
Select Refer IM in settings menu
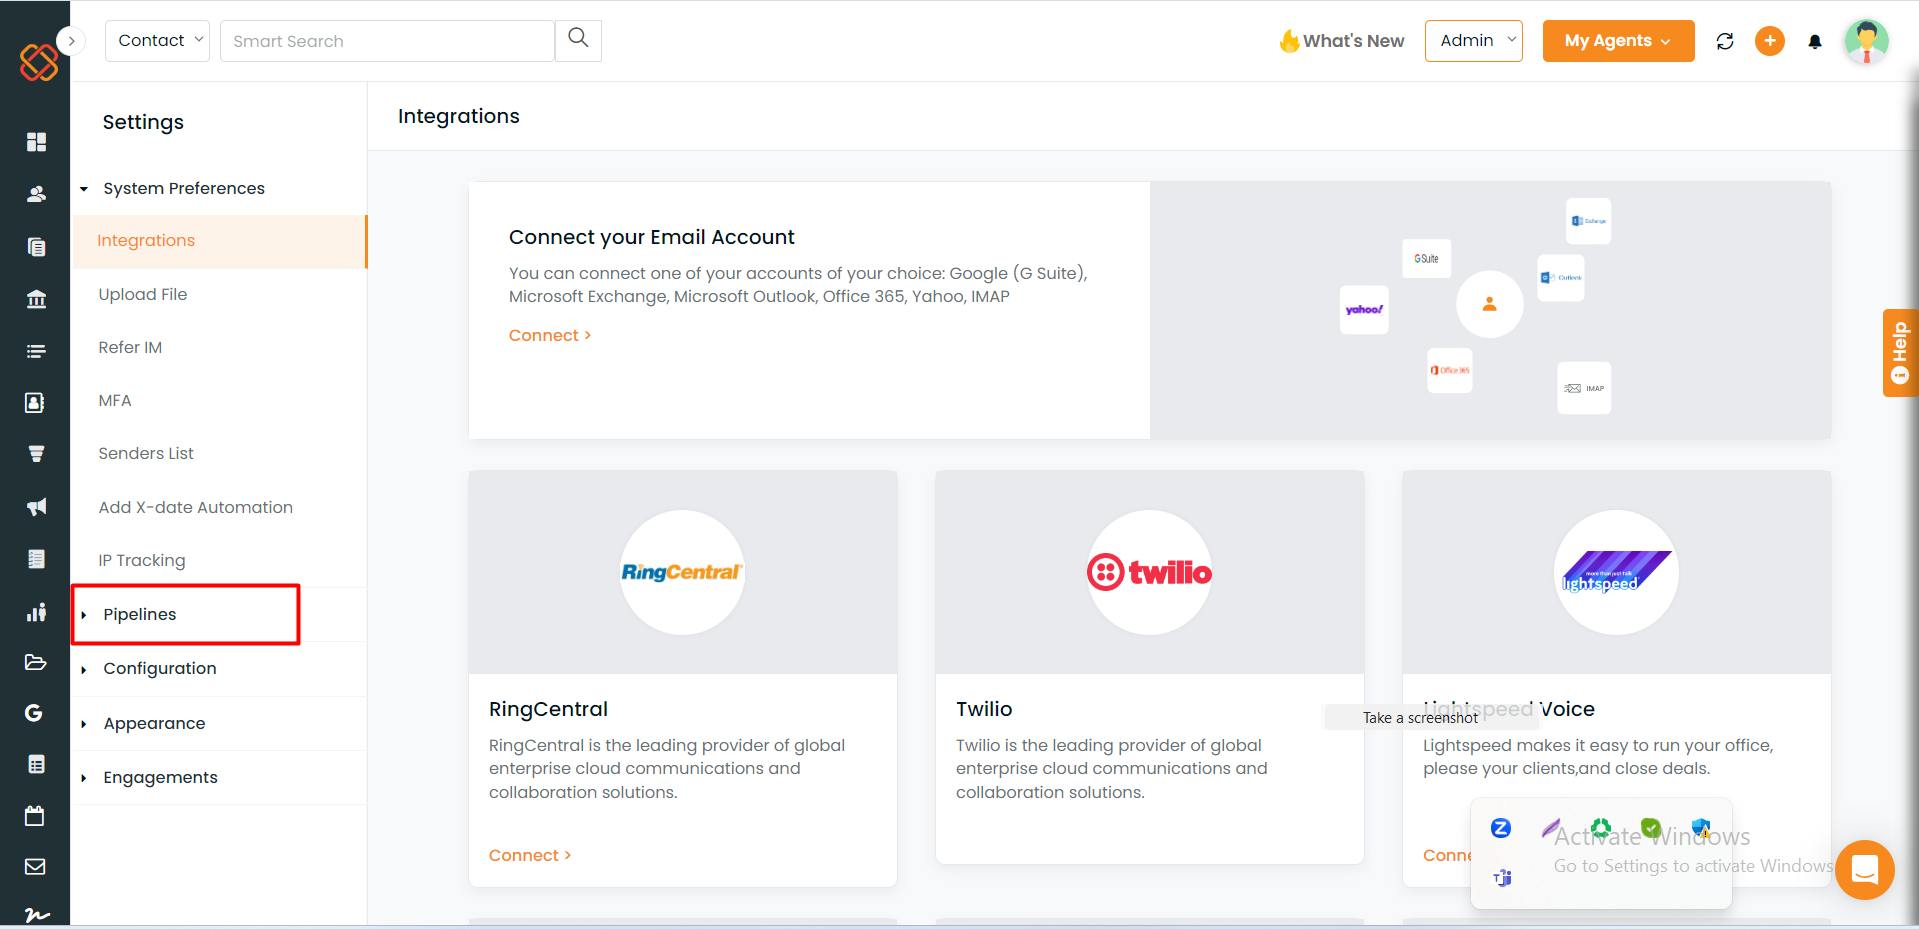pos(130,347)
